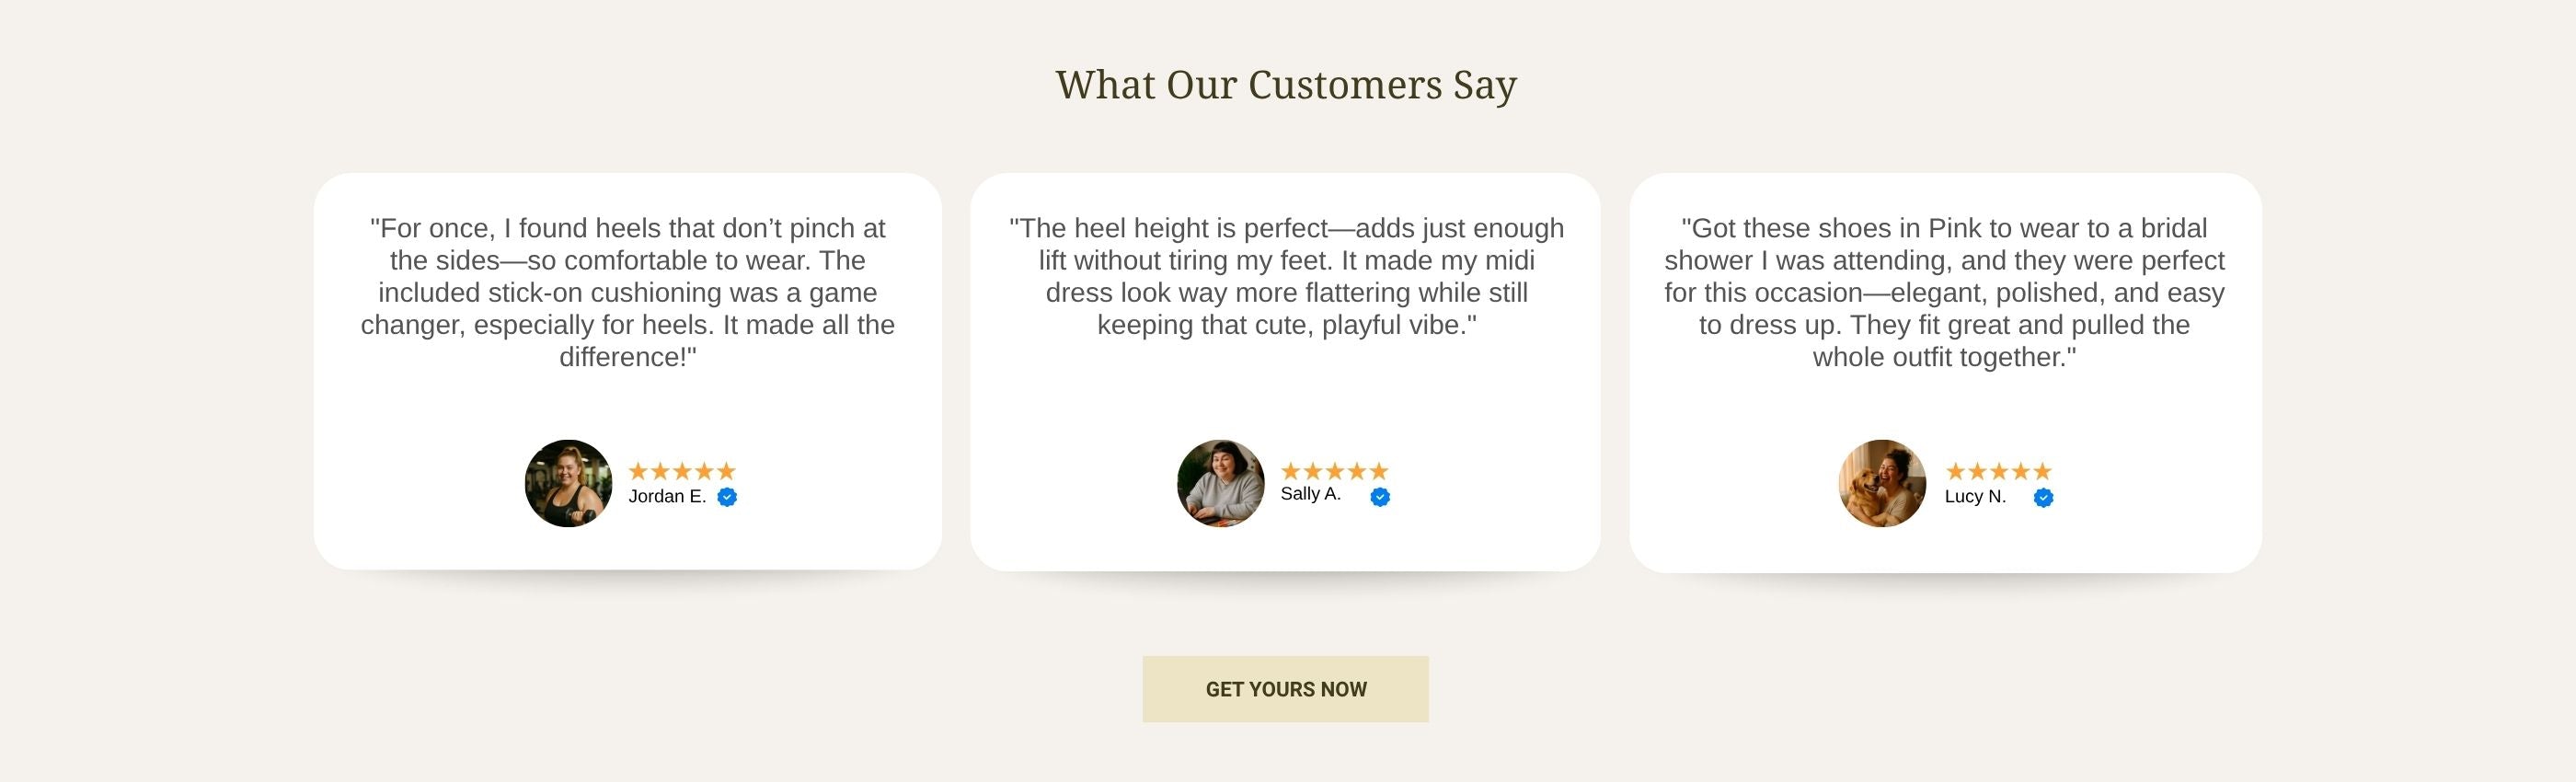This screenshot has width=2576, height=782.
Task: Click the reviewer name Sally A.
Action: pyautogui.click(x=1311, y=494)
